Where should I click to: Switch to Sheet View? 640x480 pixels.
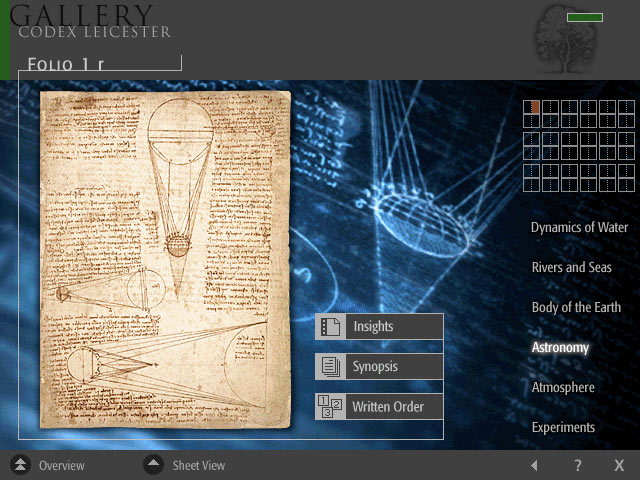pos(184,465)
